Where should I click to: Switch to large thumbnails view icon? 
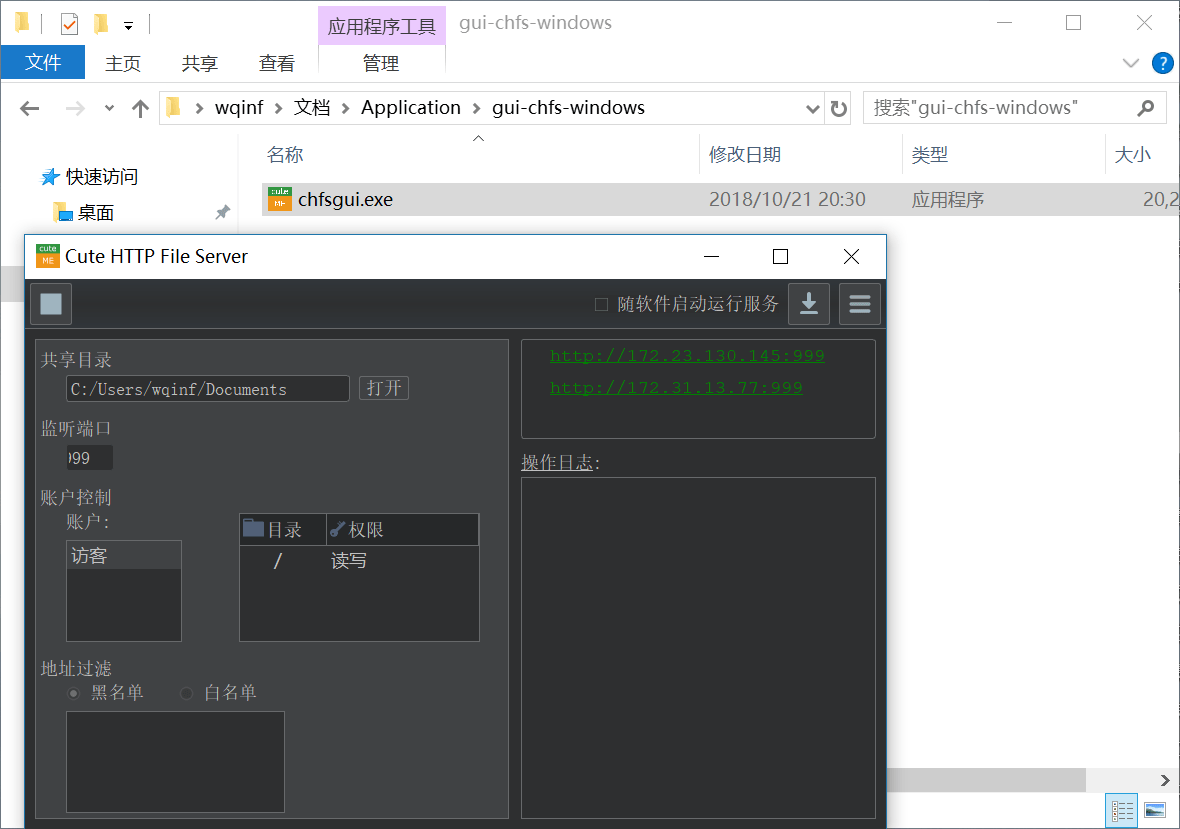click(x=1155, y=809)
